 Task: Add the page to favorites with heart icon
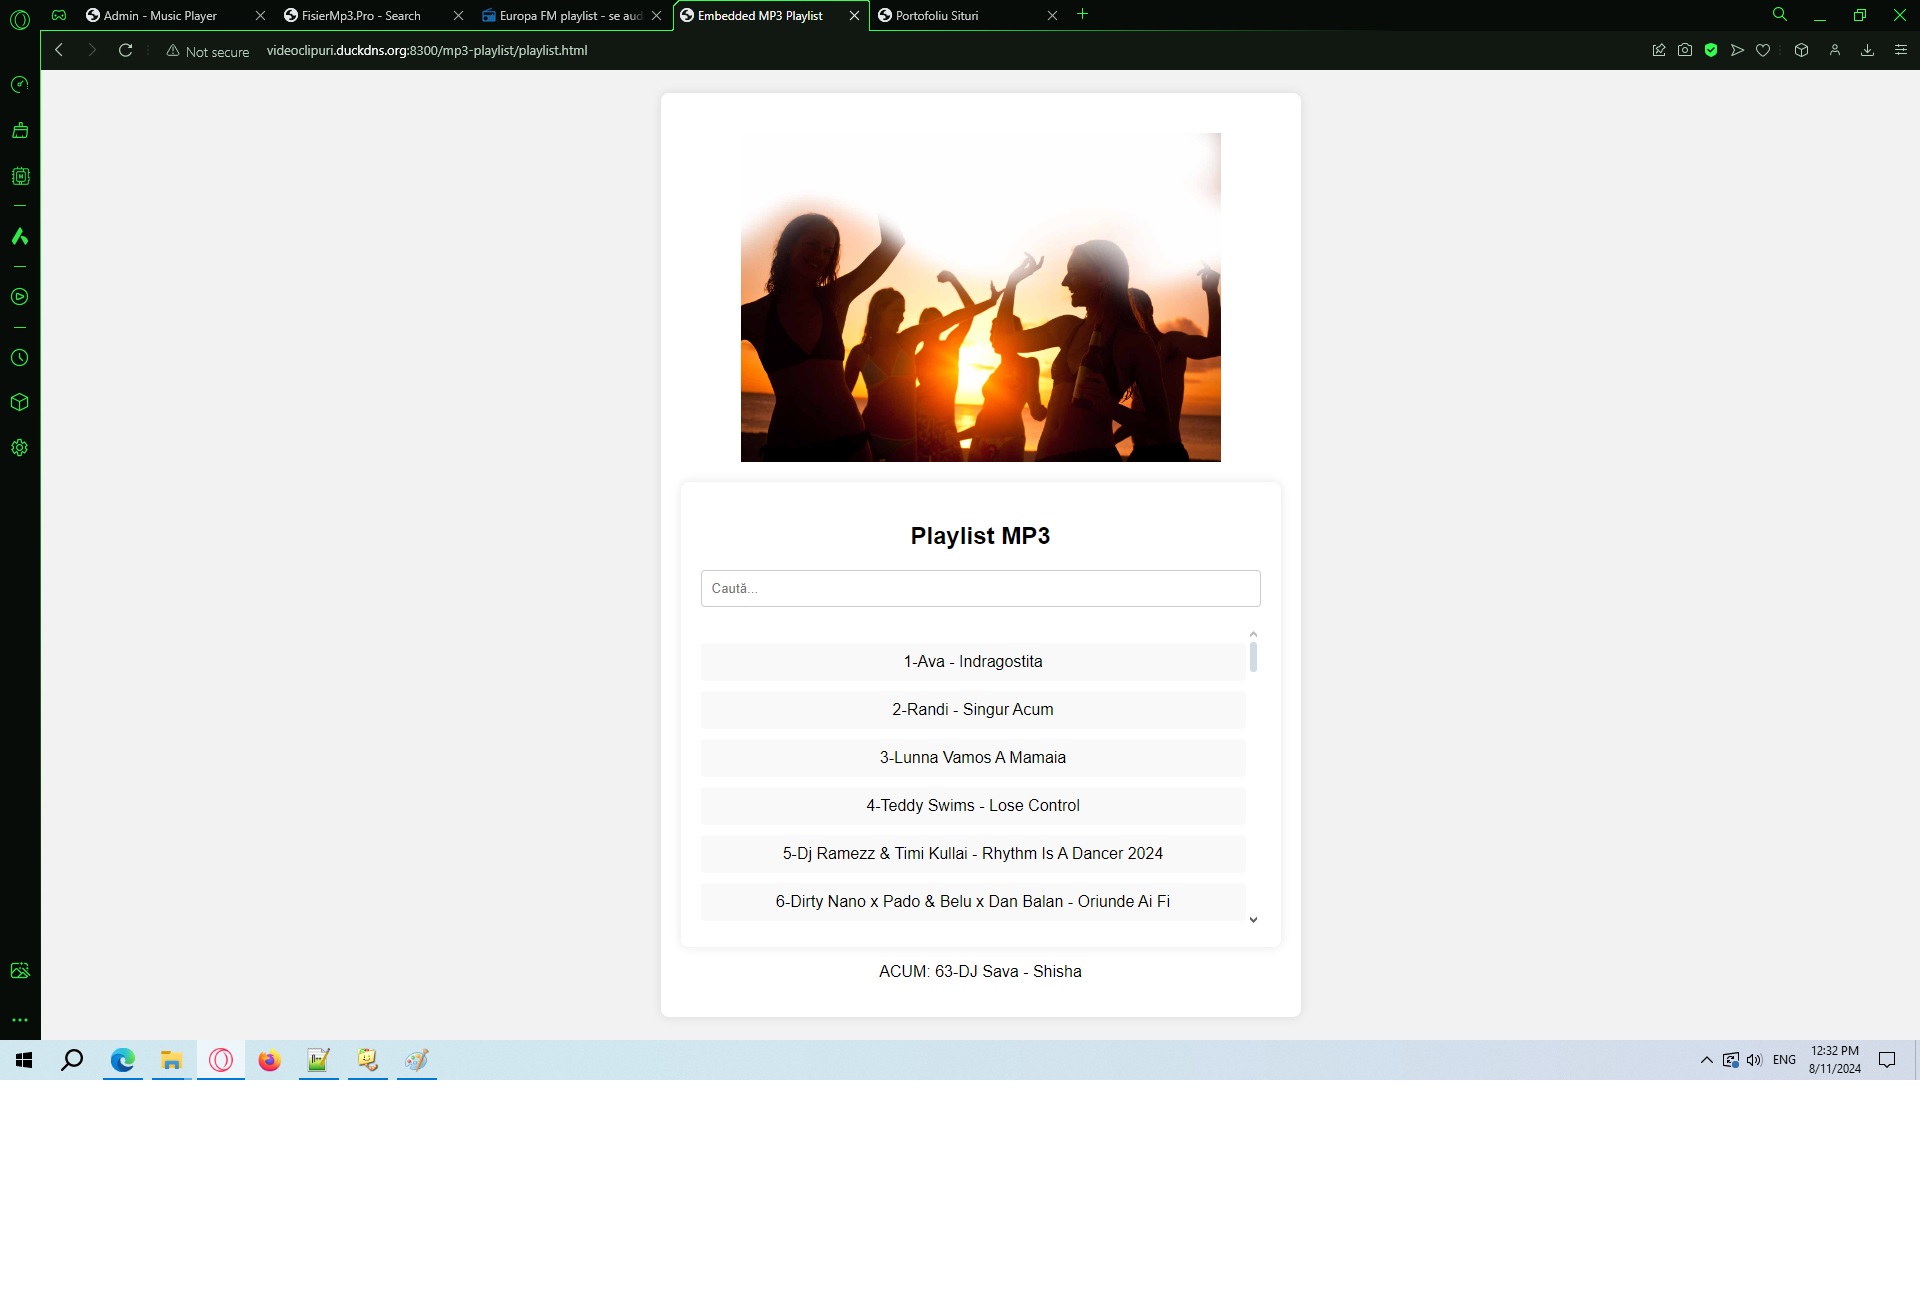point(1763,49)
